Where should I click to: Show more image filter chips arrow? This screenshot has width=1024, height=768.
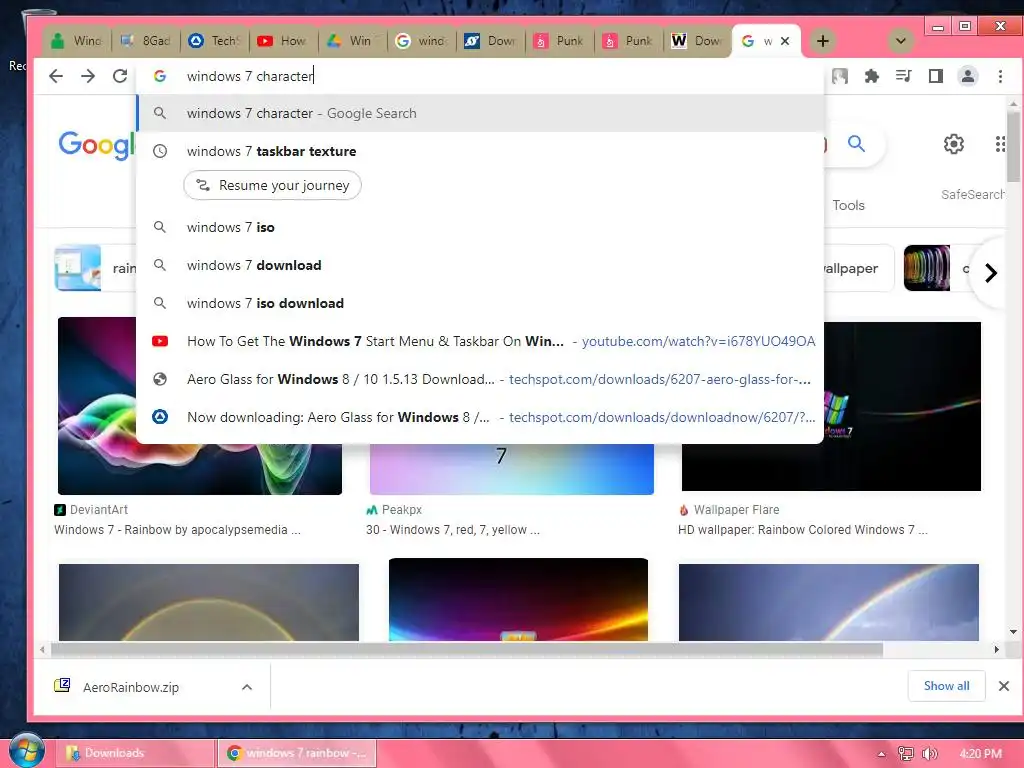pyautogui.click(x=991, y=272)
